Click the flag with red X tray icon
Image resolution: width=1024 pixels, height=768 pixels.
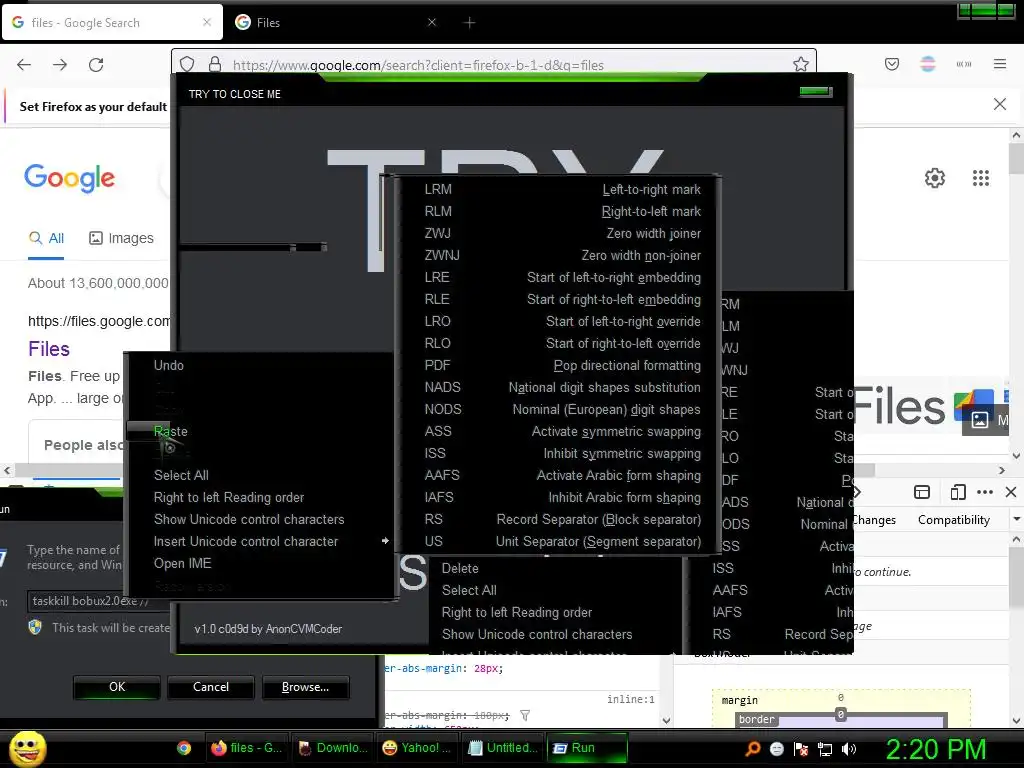point(801,748)
